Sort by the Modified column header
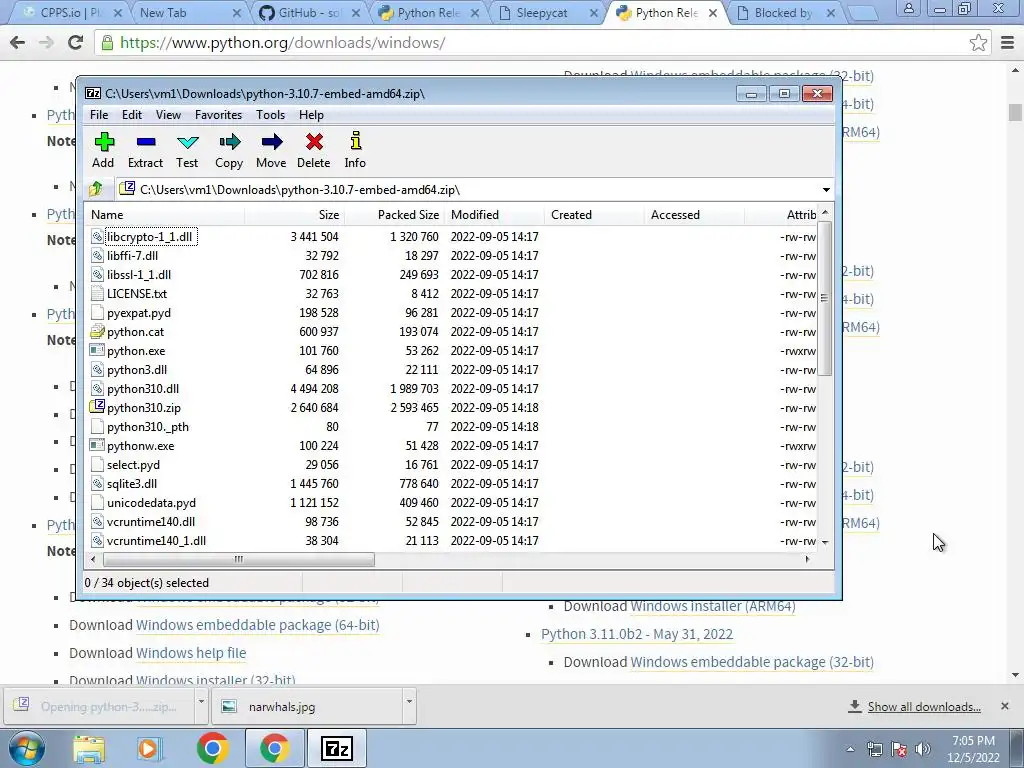This screenshot has width=1024, height=768. pyautogui.click(x=494, y=215)
